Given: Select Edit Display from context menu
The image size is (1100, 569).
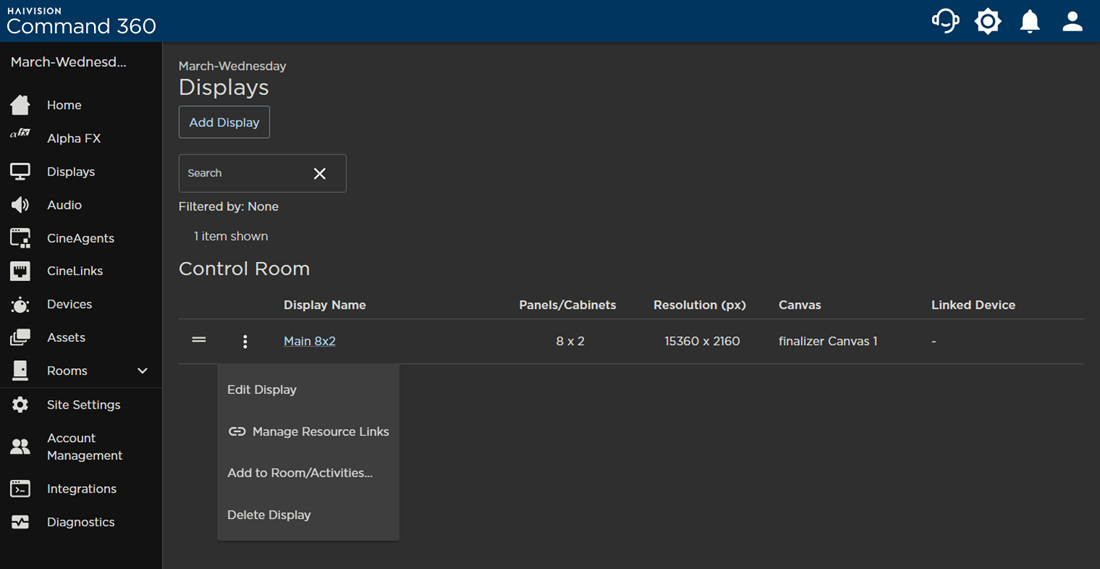Looking at the screenshot, I should click(262, 389).
